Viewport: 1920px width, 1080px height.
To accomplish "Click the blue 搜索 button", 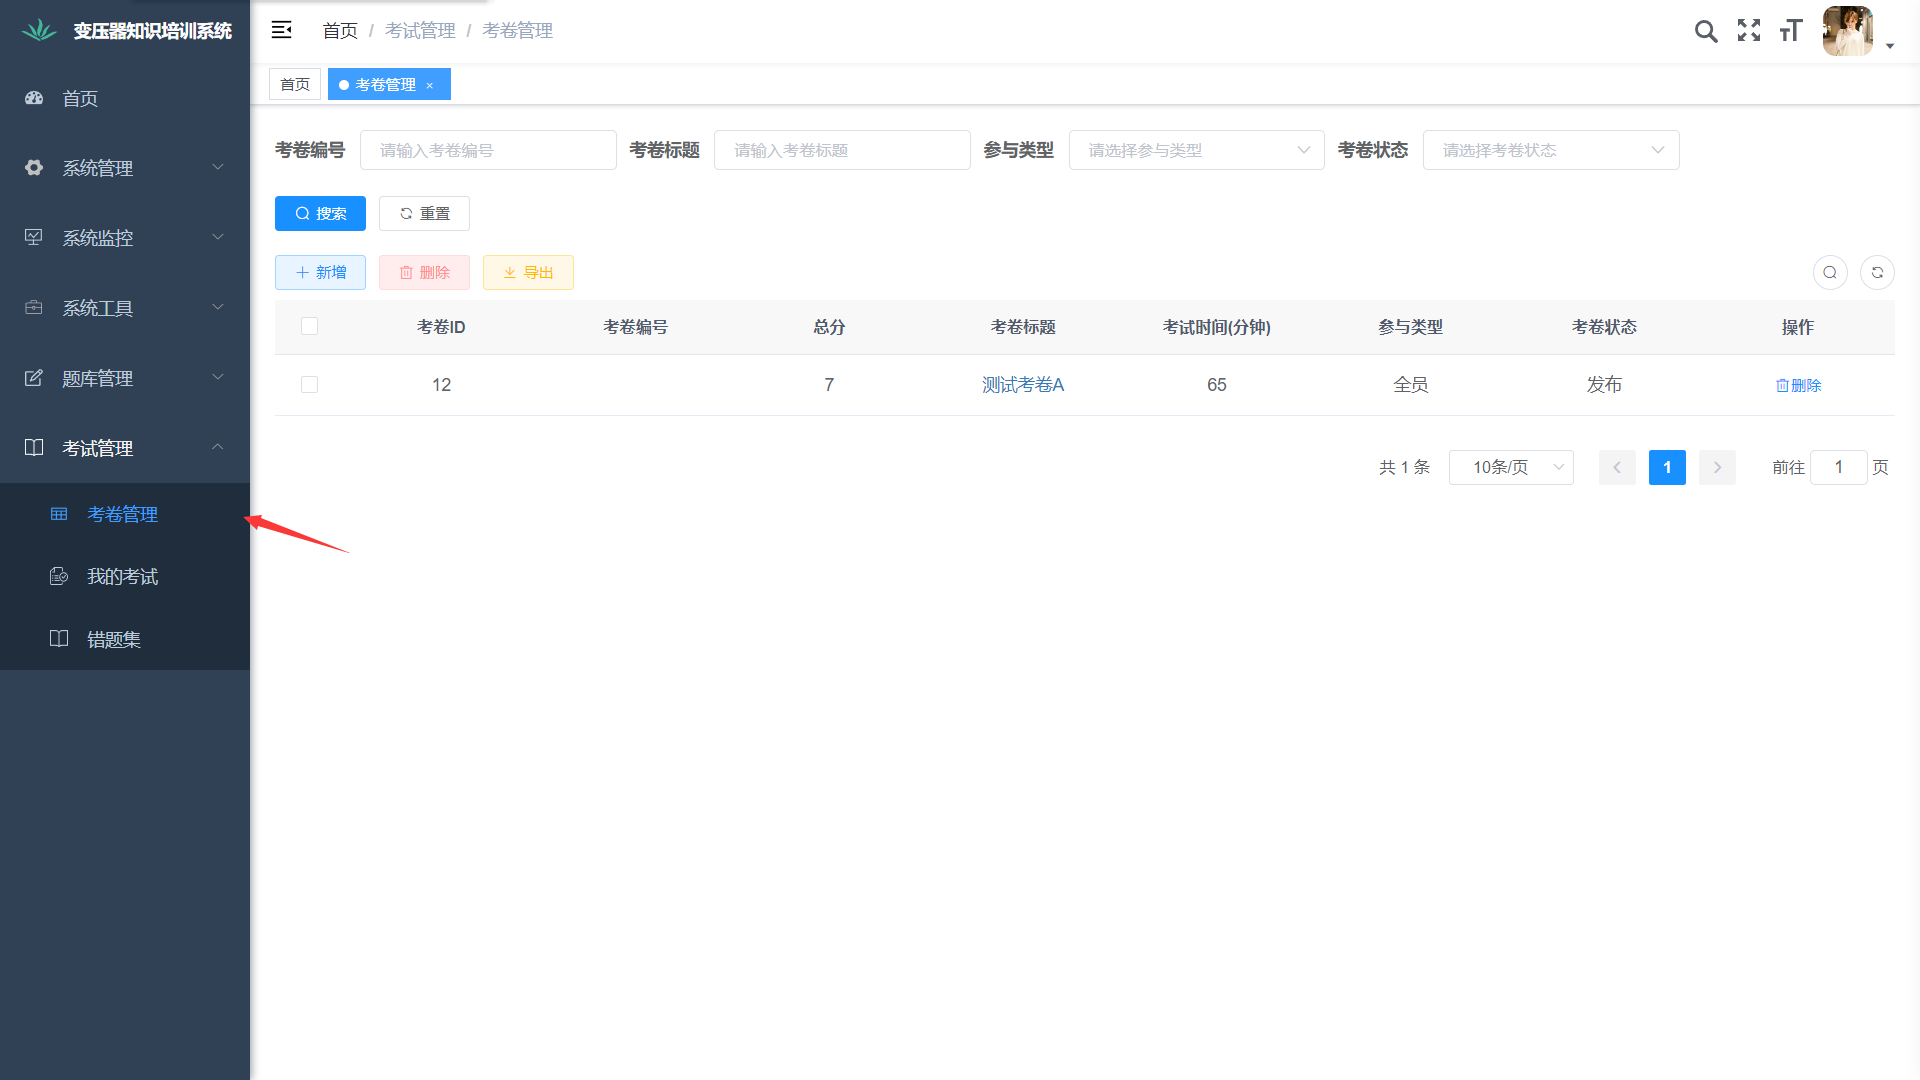I will click(x=320, y=213).
